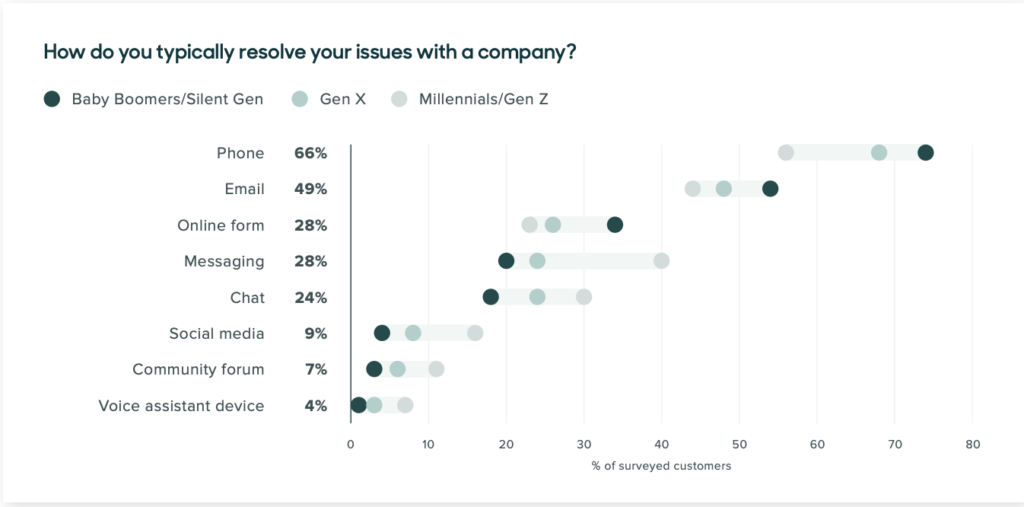Click the Baby Boomers dot in Email row
1024x507 pixels.
[770, 189]
